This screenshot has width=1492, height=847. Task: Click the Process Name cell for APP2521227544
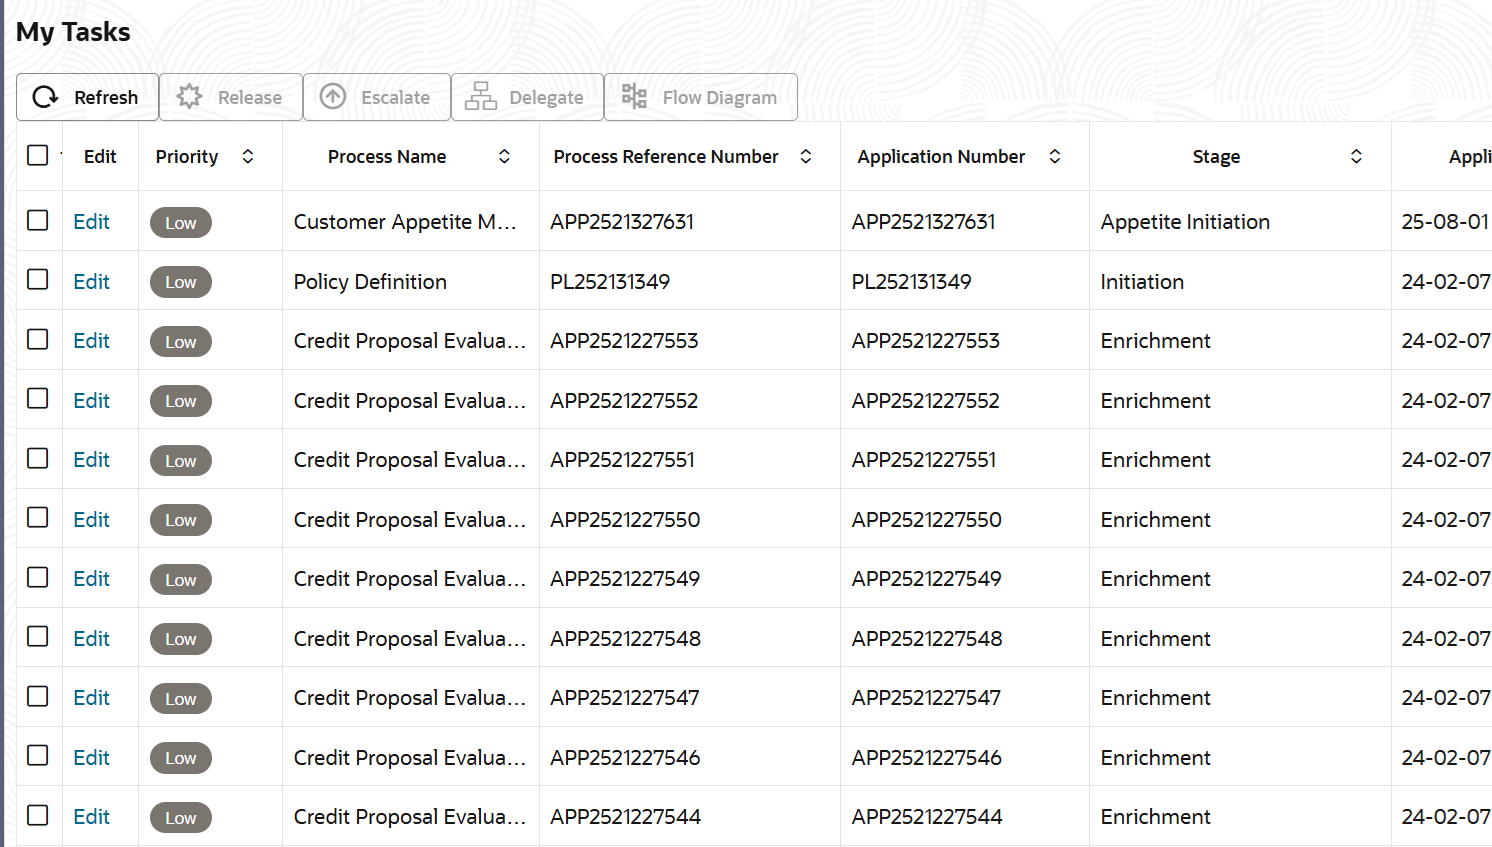pos(409,817)
